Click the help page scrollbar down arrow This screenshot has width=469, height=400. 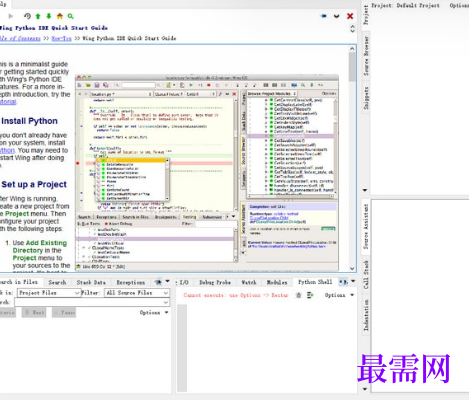[x=352, y=268]
